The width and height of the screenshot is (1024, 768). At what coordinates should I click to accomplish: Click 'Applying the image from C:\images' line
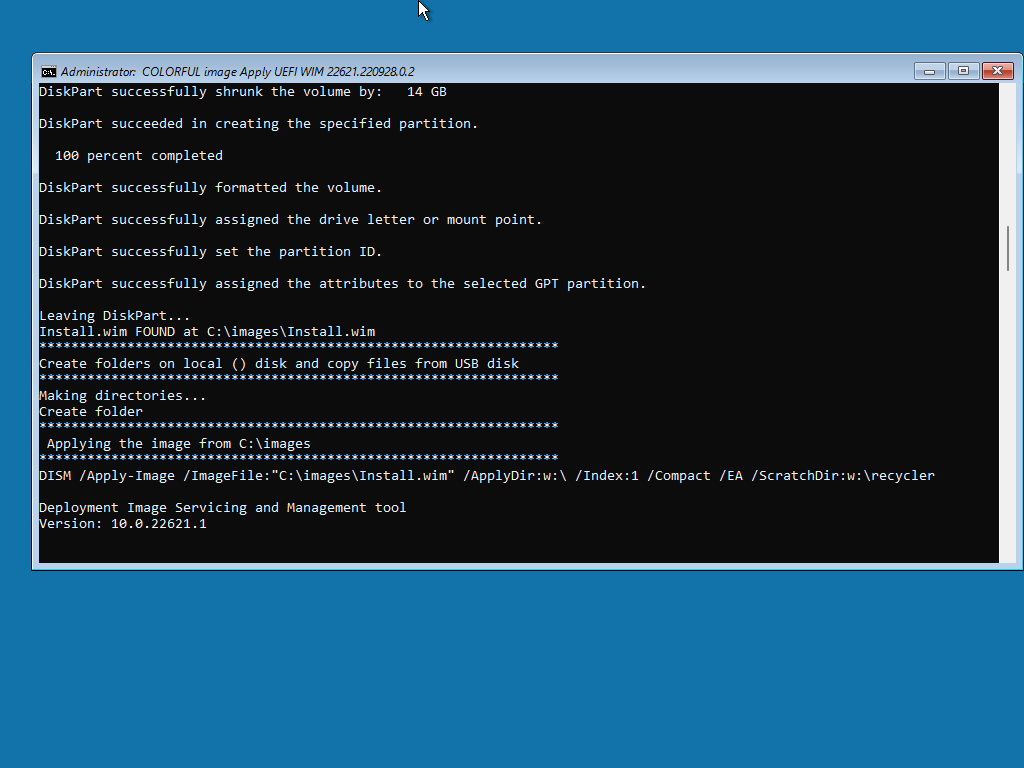pos(179,444)
